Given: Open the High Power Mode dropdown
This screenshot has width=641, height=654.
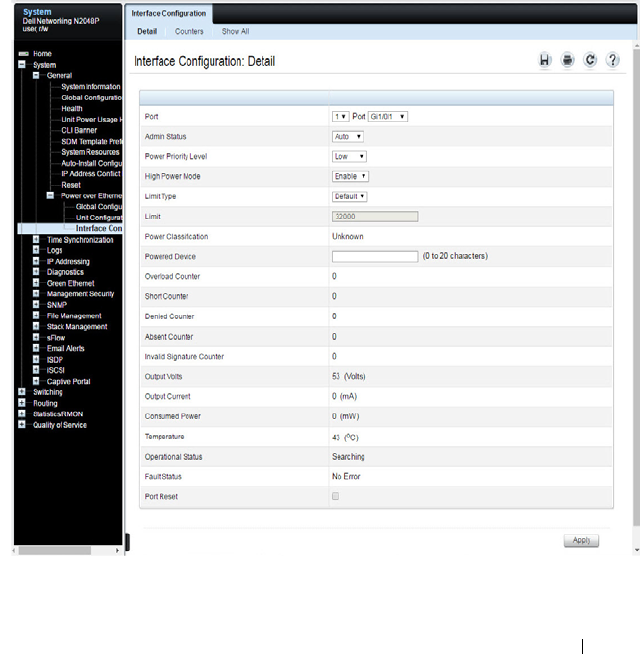Looking at the screenshot, I should [x=350, y=176].
